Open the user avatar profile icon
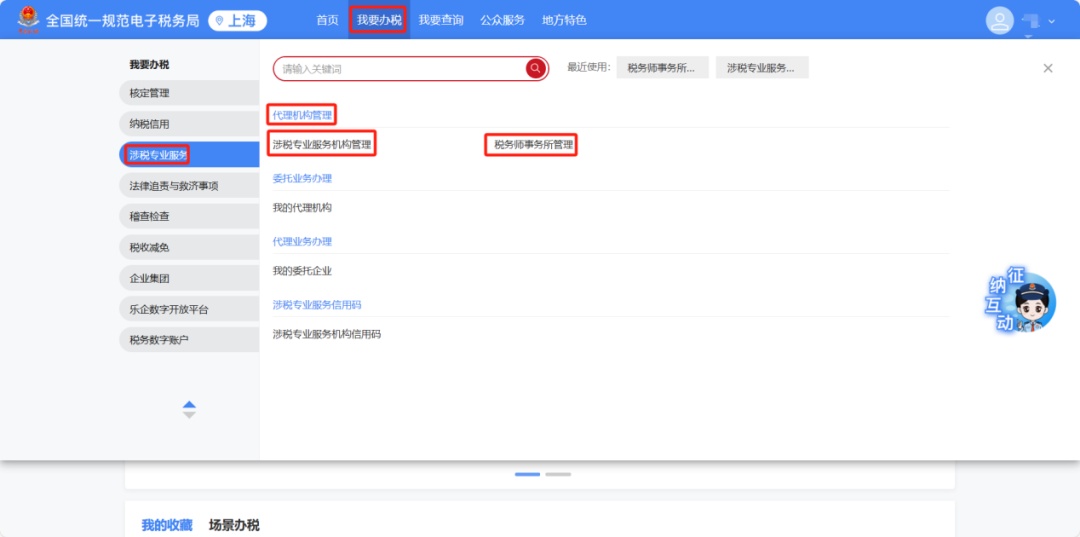Viewport: 1080px width, 537px height. 999,20
